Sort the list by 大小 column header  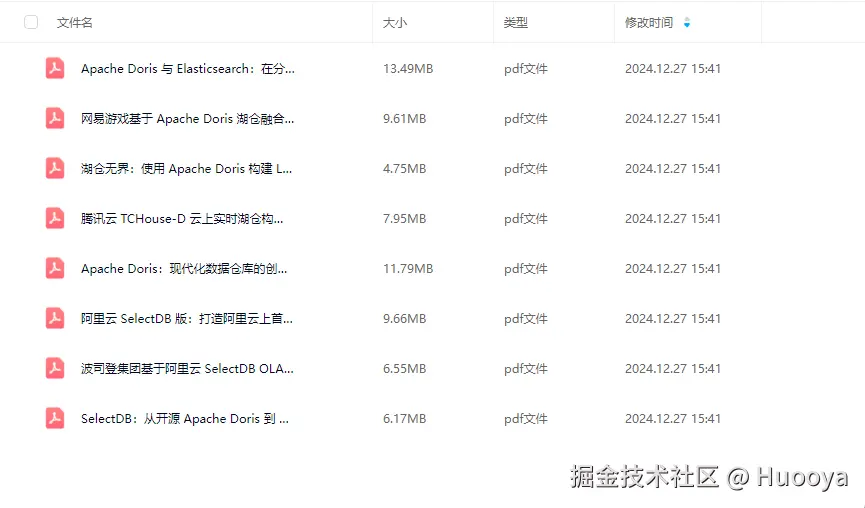[x=395, y=23]
